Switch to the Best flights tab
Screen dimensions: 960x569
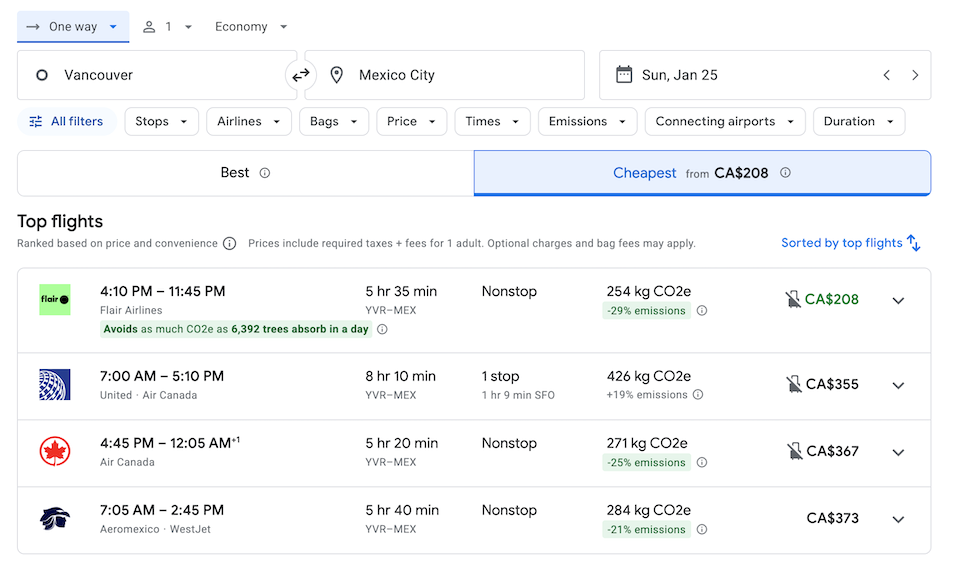pyautogui.click(x=245, y=173)
